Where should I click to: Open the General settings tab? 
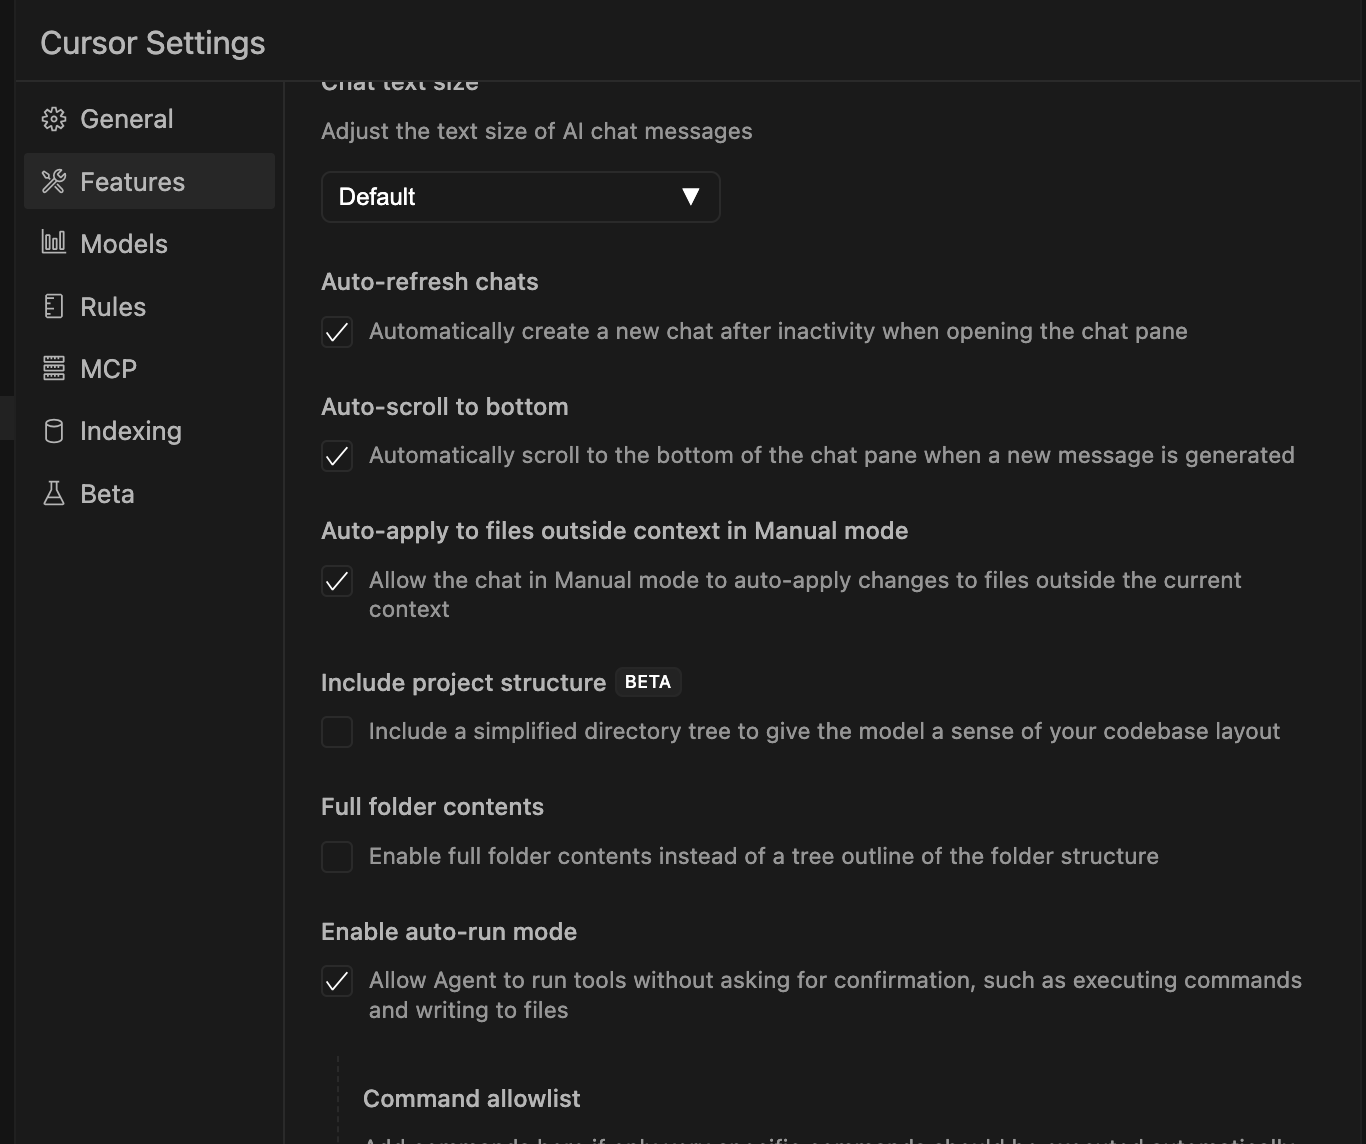click(149, 119)
